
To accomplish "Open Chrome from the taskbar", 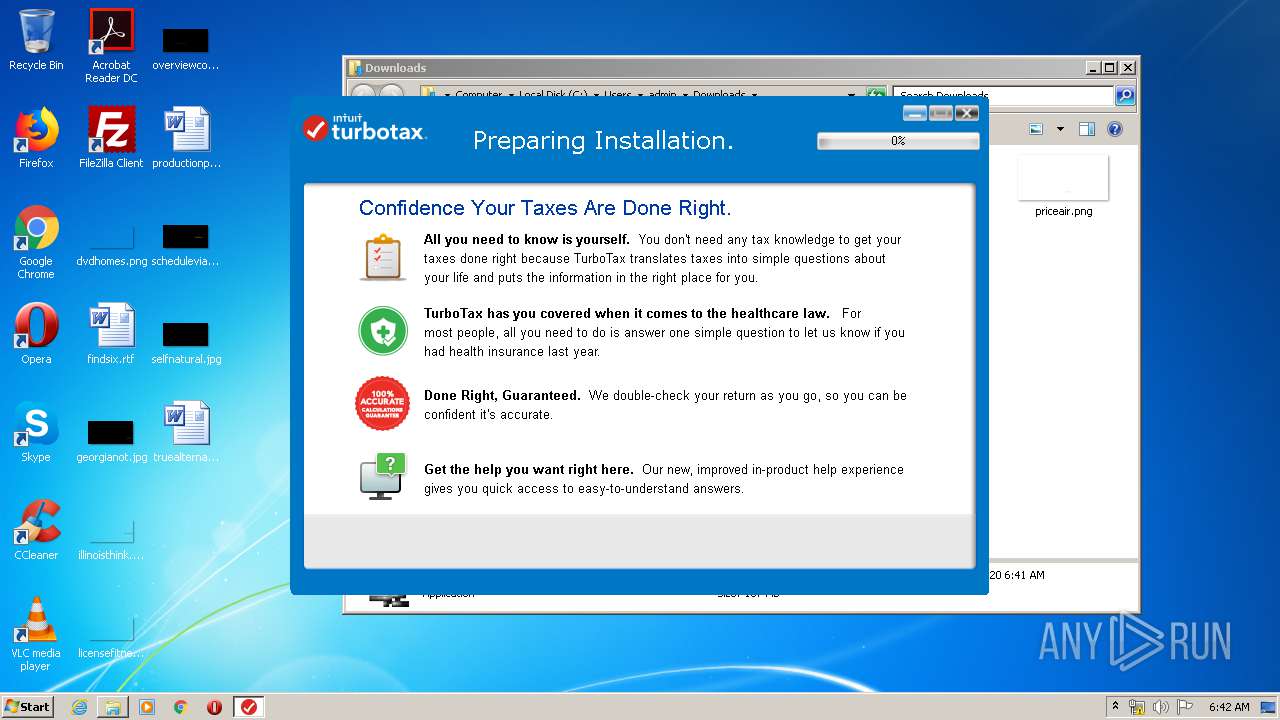I will click(181, 707).
